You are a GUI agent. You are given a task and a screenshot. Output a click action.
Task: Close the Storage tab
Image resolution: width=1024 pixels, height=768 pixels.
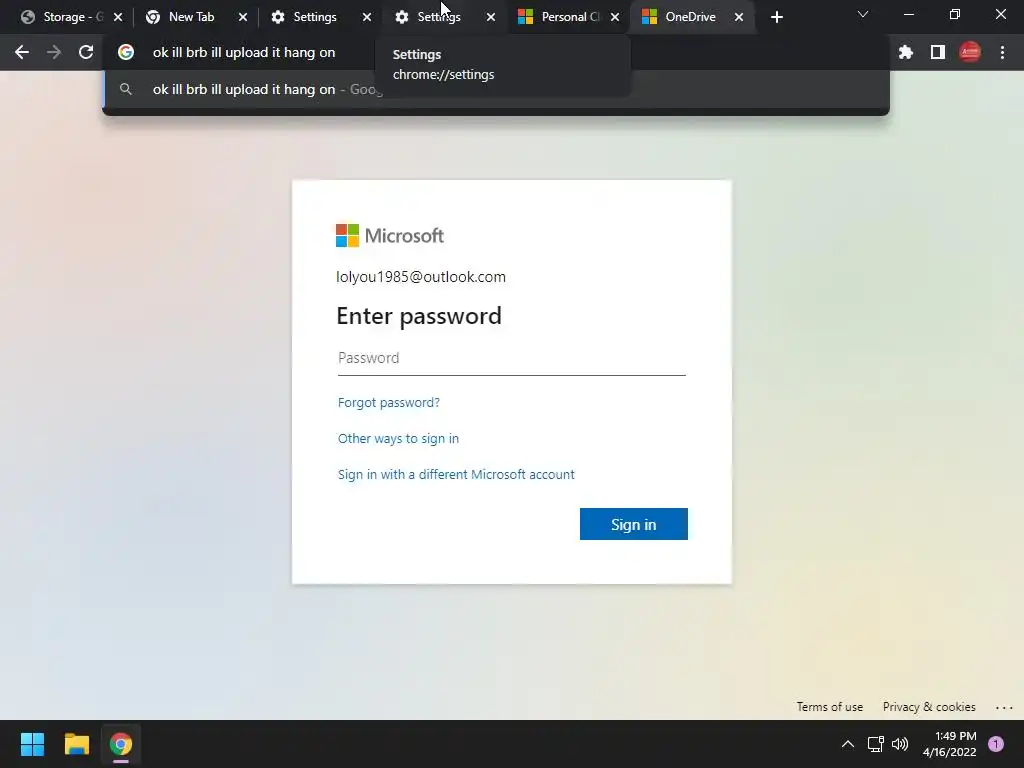coord(118,17)
